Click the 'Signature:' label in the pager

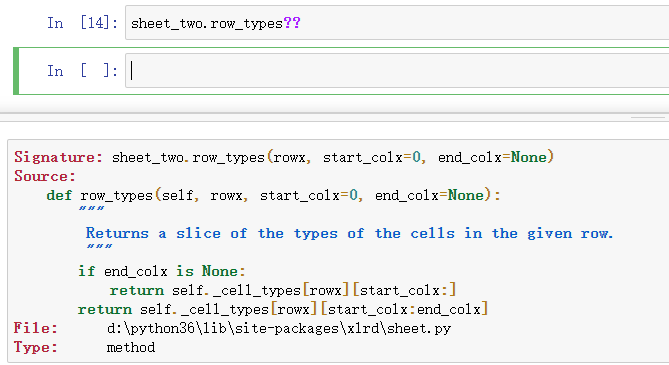[58, 158]
